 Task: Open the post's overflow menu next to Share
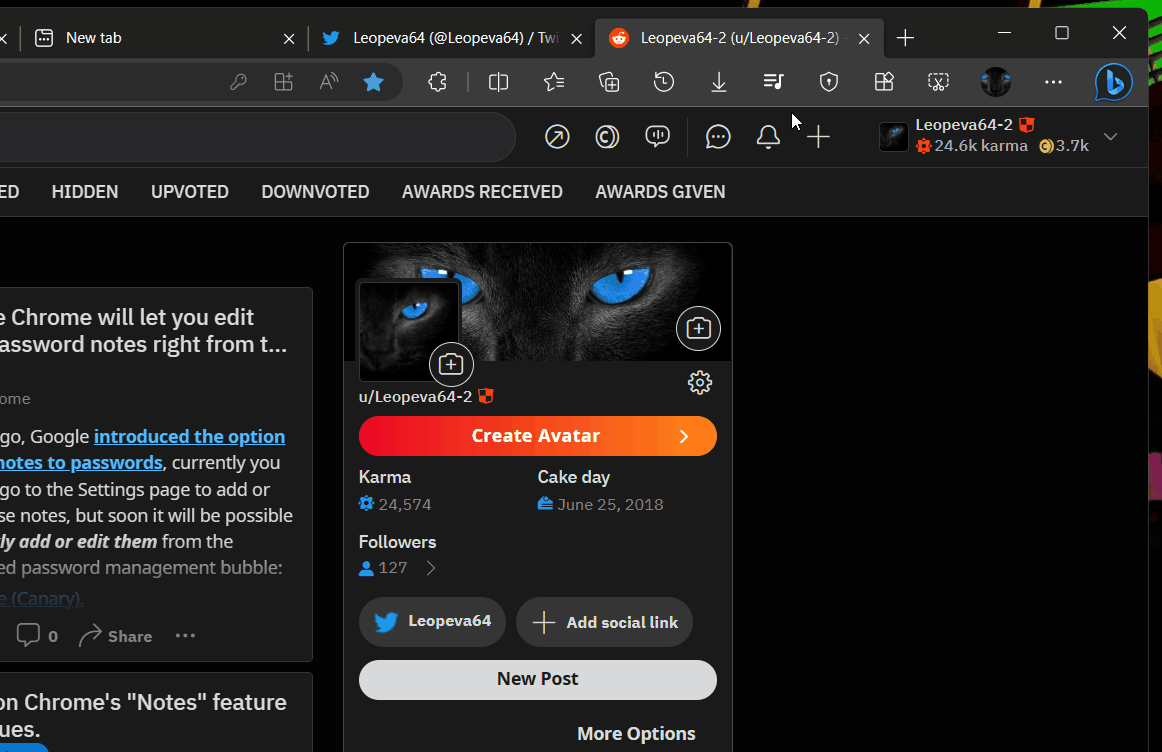click(x=185, y=635)
